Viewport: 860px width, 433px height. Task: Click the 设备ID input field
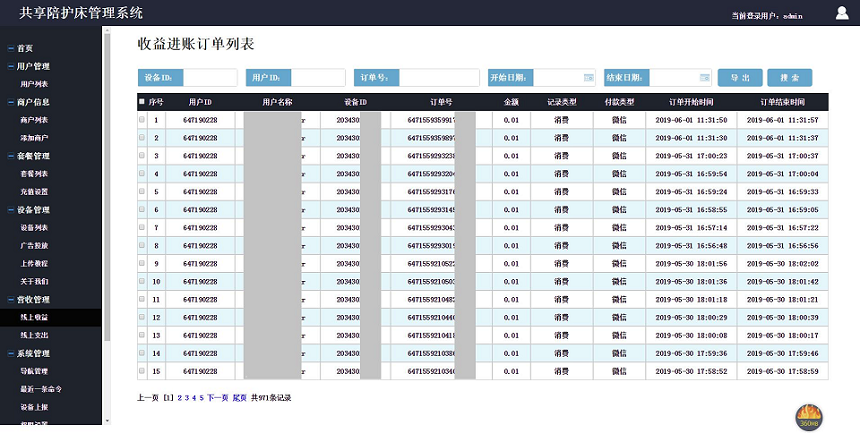(209, 77)
